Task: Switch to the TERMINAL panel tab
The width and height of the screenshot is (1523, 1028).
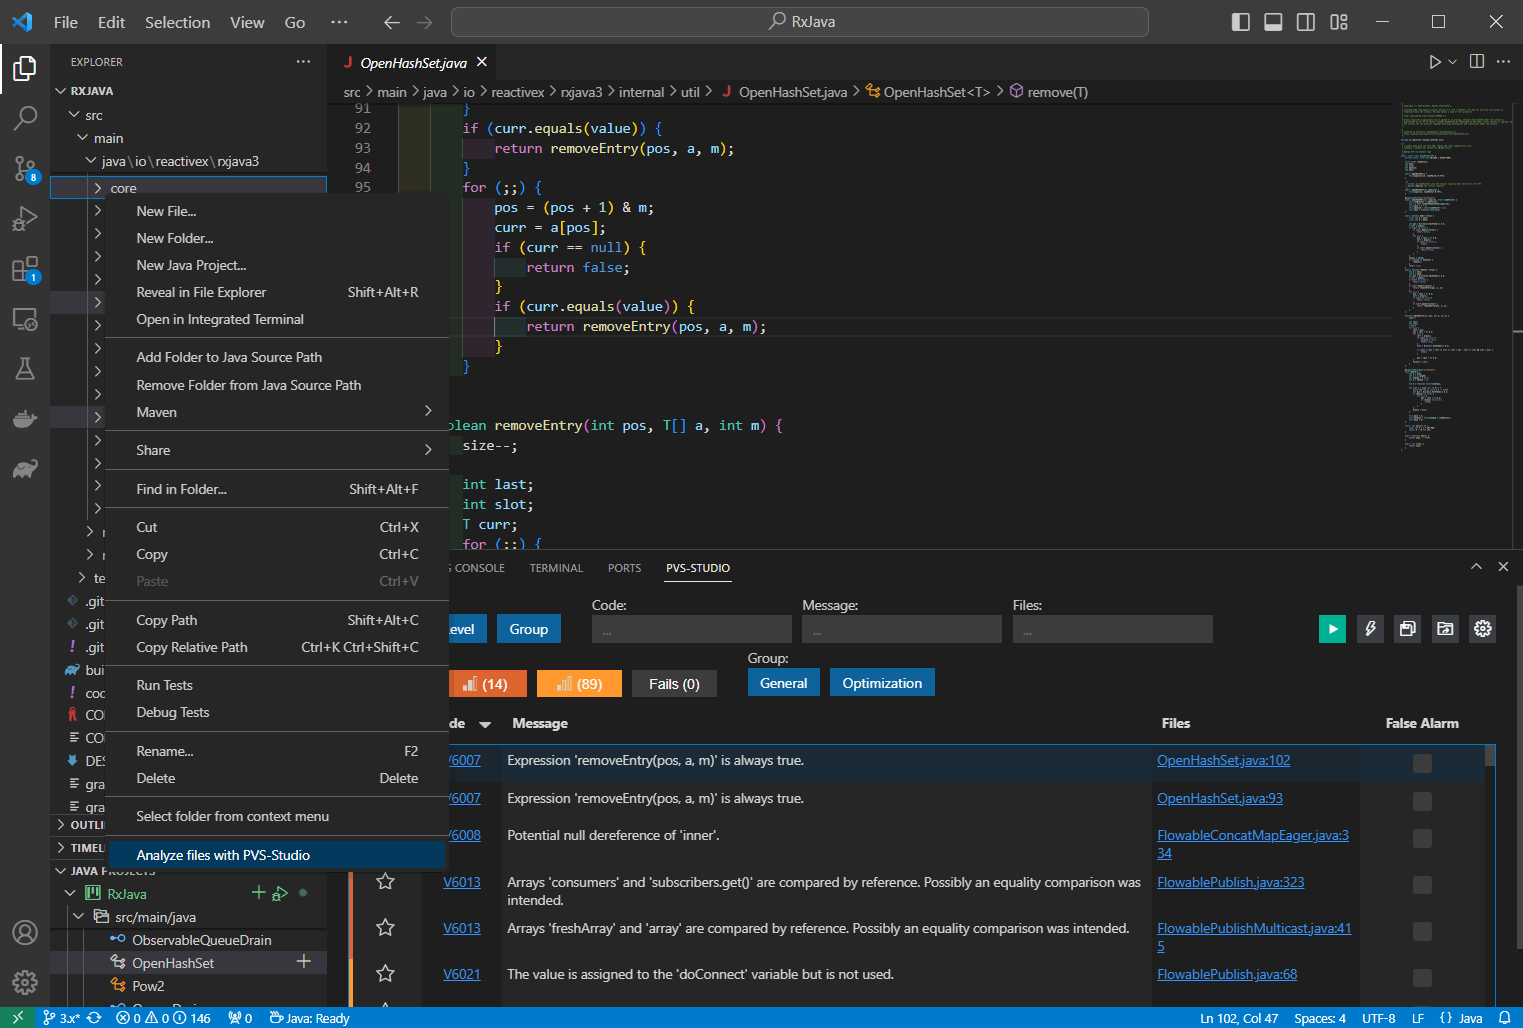Action: point(556,568)
